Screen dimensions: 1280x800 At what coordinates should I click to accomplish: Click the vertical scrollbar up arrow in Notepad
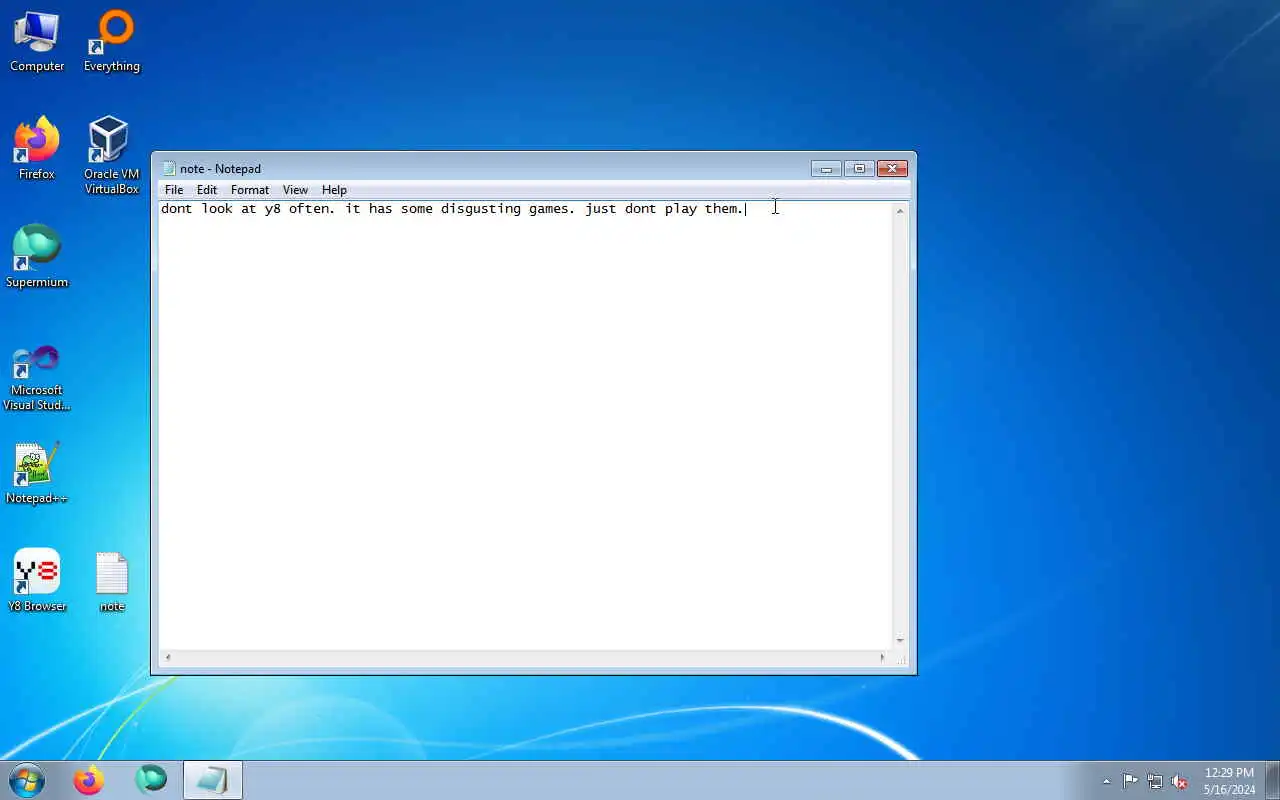click(x=900, y=211)
